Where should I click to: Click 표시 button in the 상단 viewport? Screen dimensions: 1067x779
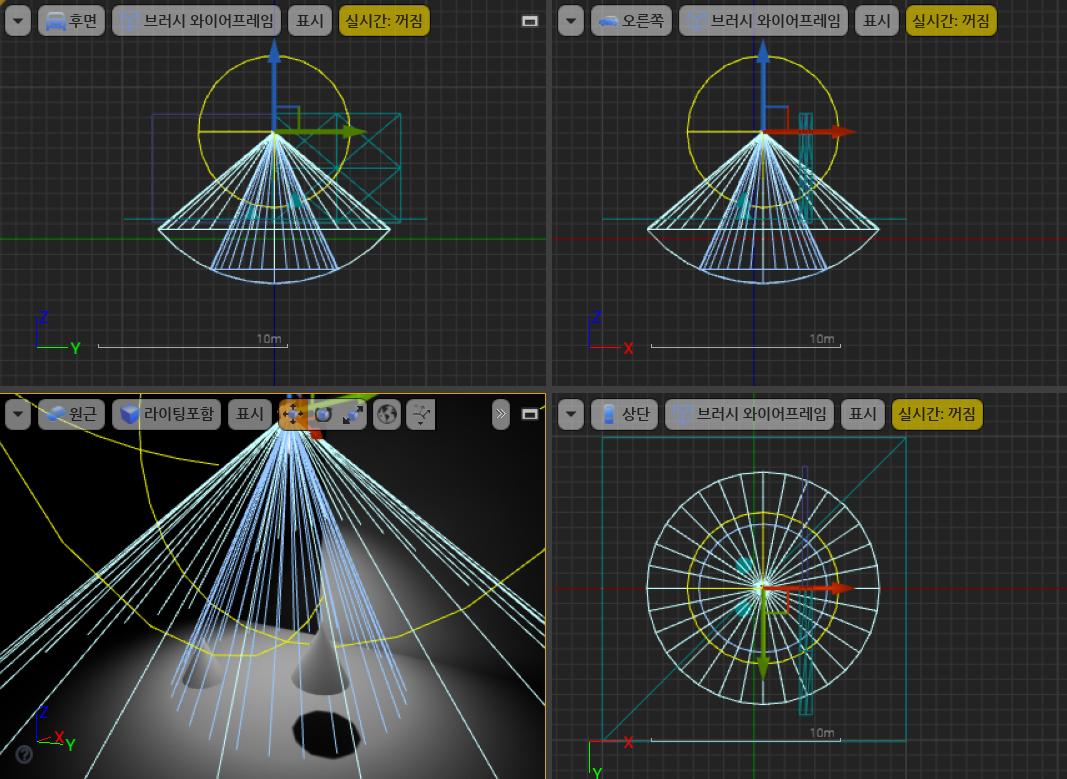[863, 414]
